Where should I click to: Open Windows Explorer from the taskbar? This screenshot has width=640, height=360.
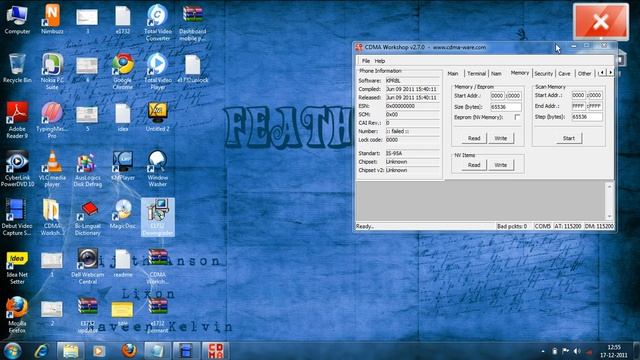(x=70, y=351)
